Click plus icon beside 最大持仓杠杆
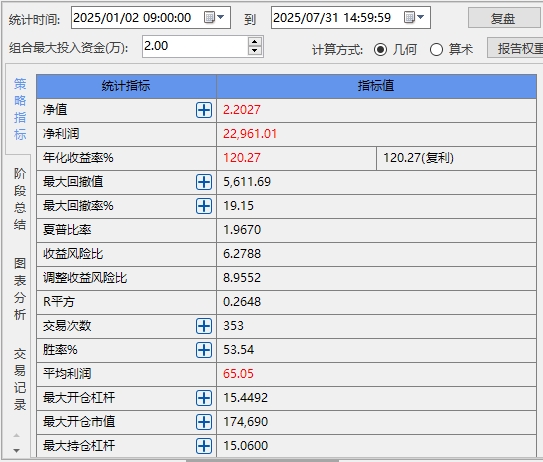 204,446
